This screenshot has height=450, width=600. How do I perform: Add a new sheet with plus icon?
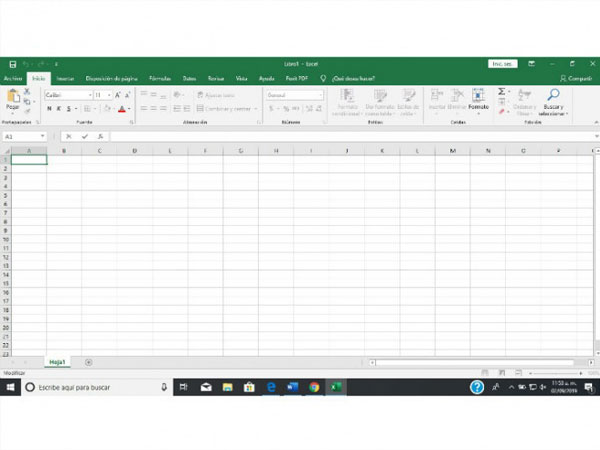coord(88,362)
